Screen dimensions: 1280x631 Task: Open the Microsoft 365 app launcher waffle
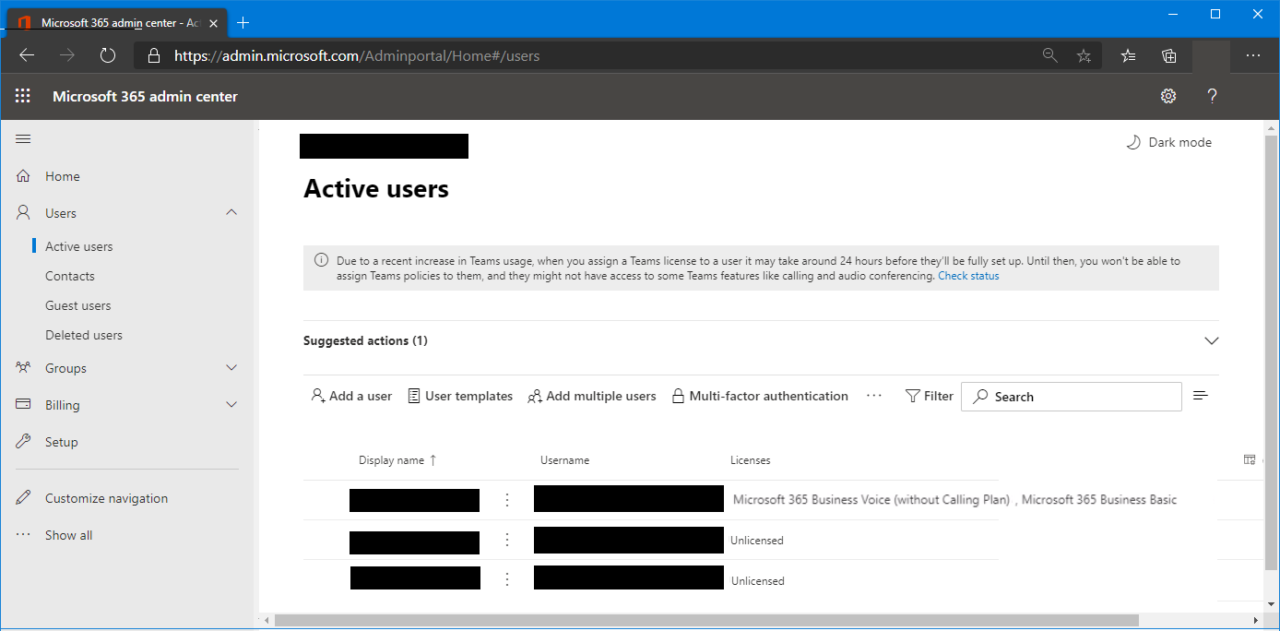pyautogui.click(x=22, y=96)
